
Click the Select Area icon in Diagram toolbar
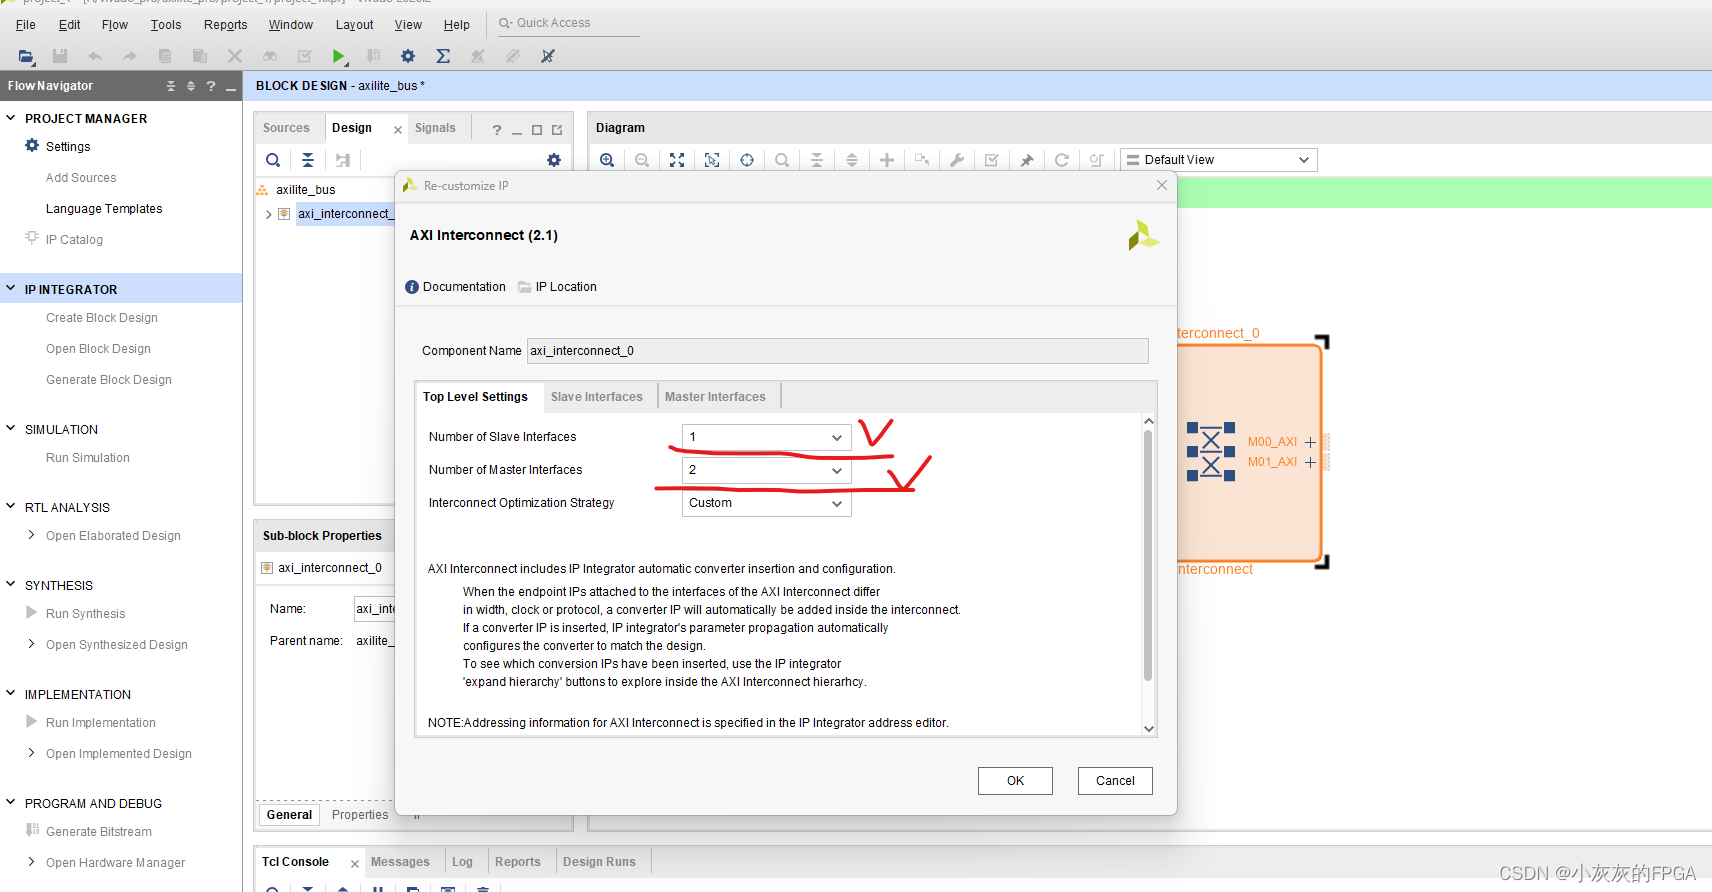point(712,160)
